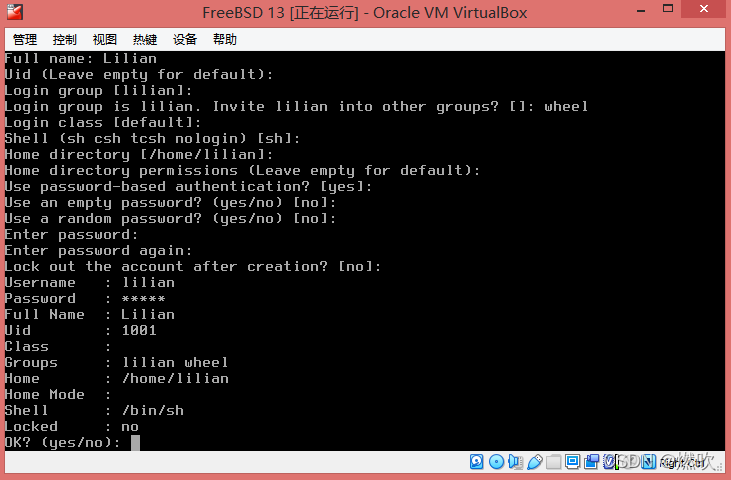731x480 pixels.
Task: Click the shared folders status icon
Action: tap(553, 461)
